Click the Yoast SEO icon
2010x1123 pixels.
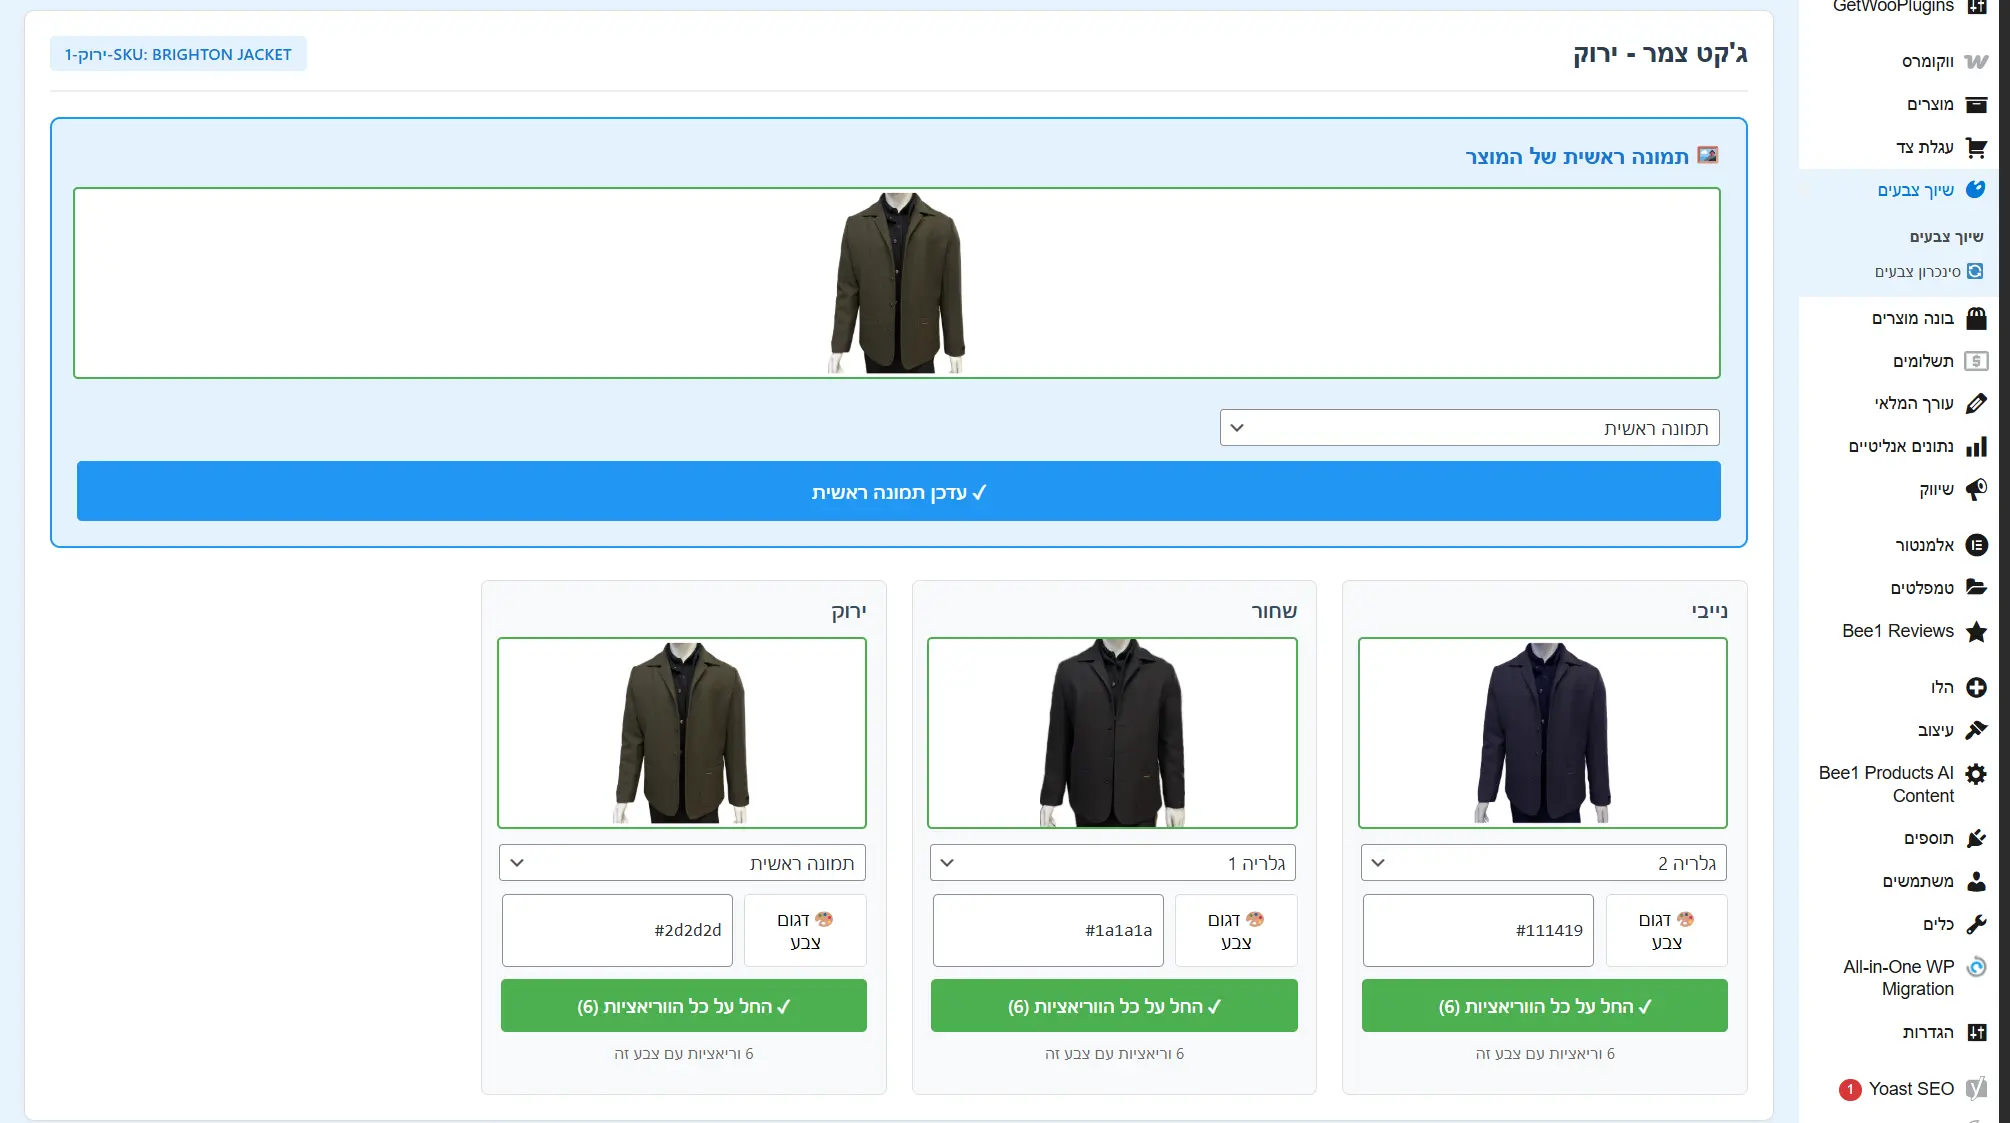pyautogui.click(x=1976, y=1088)
